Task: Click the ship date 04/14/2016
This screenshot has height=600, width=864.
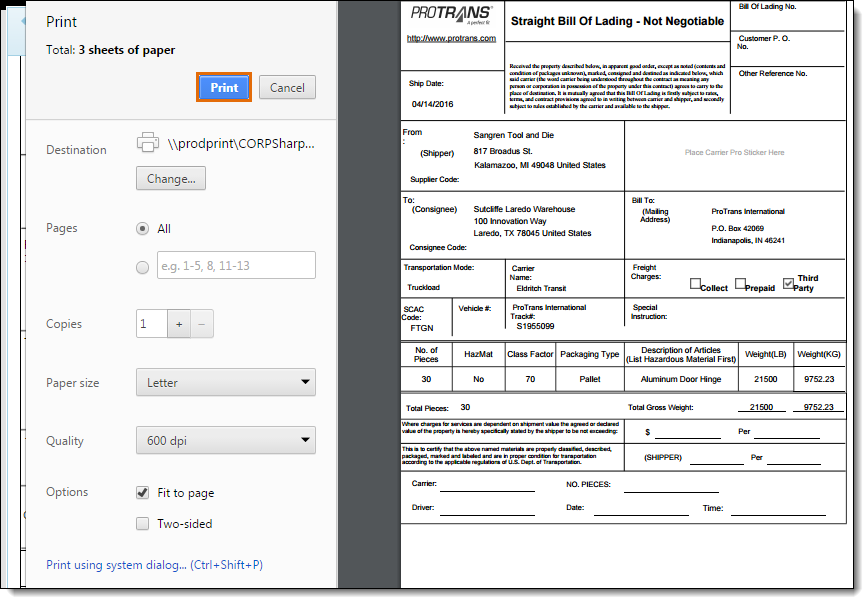Action: pos(433,104)
